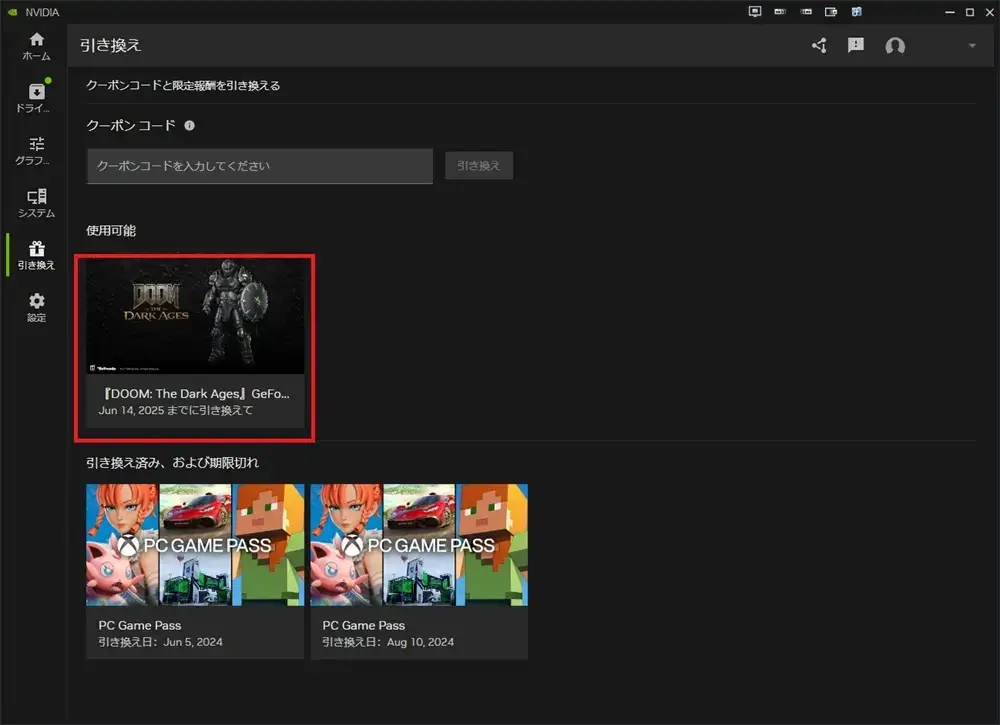Open the システム (System) sidebar icon
The width and height of the screenshot is (1000, 725).
[36, 203]
